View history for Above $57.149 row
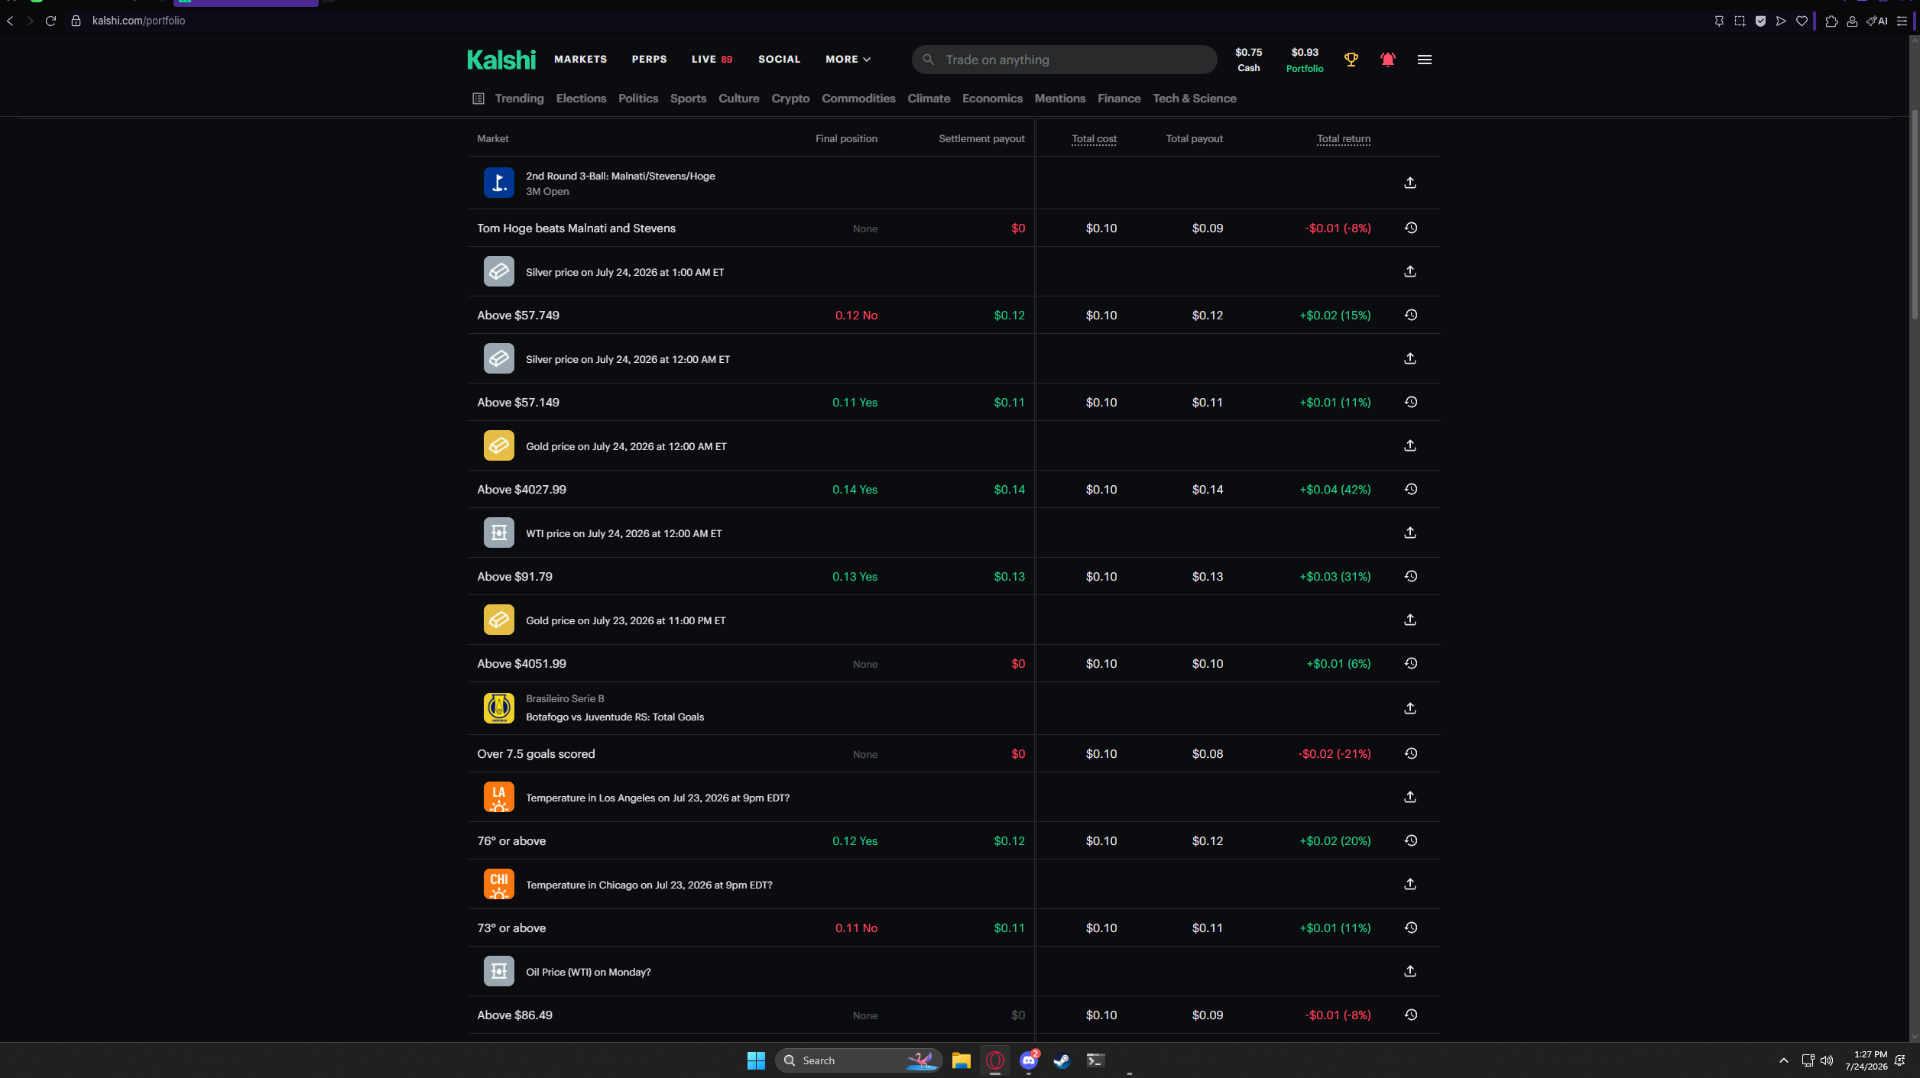Screen dimensions: 1920x1078 [1410, 402]
